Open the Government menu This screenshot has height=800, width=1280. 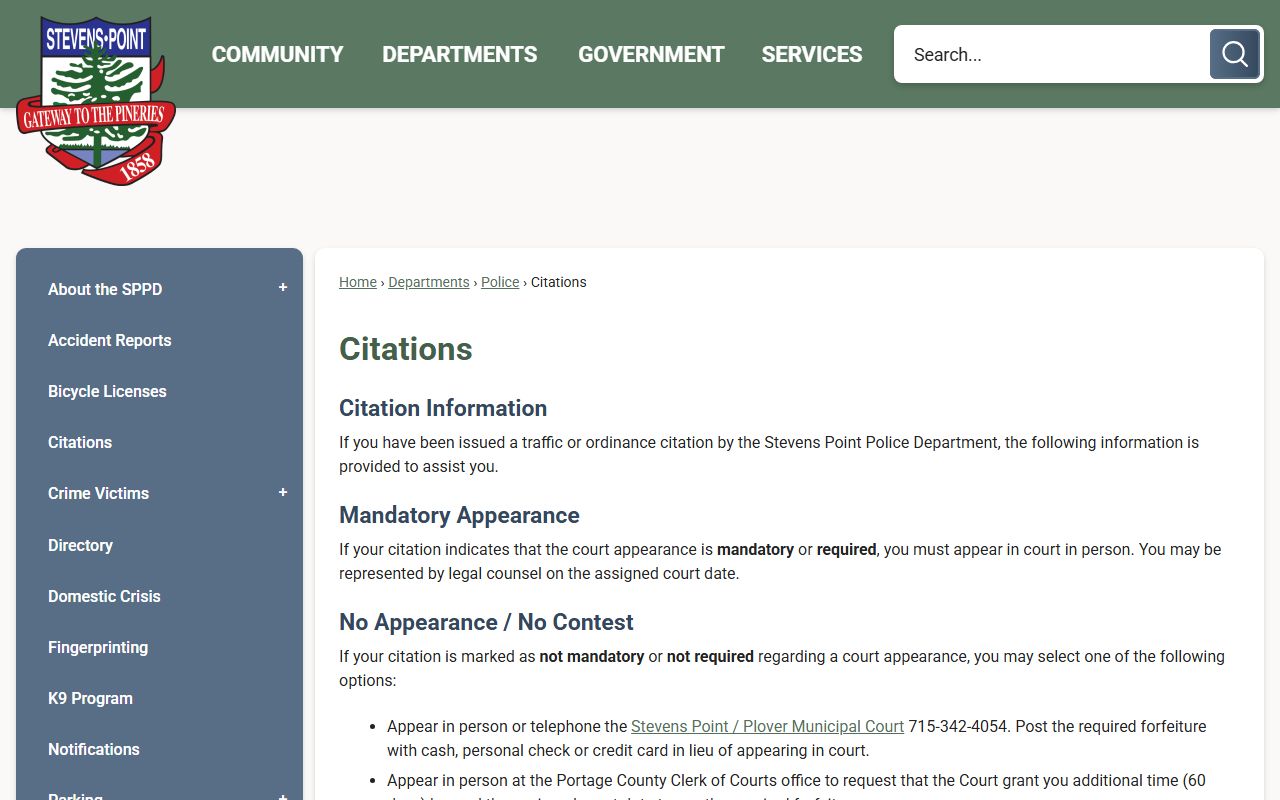pos(651,54)
